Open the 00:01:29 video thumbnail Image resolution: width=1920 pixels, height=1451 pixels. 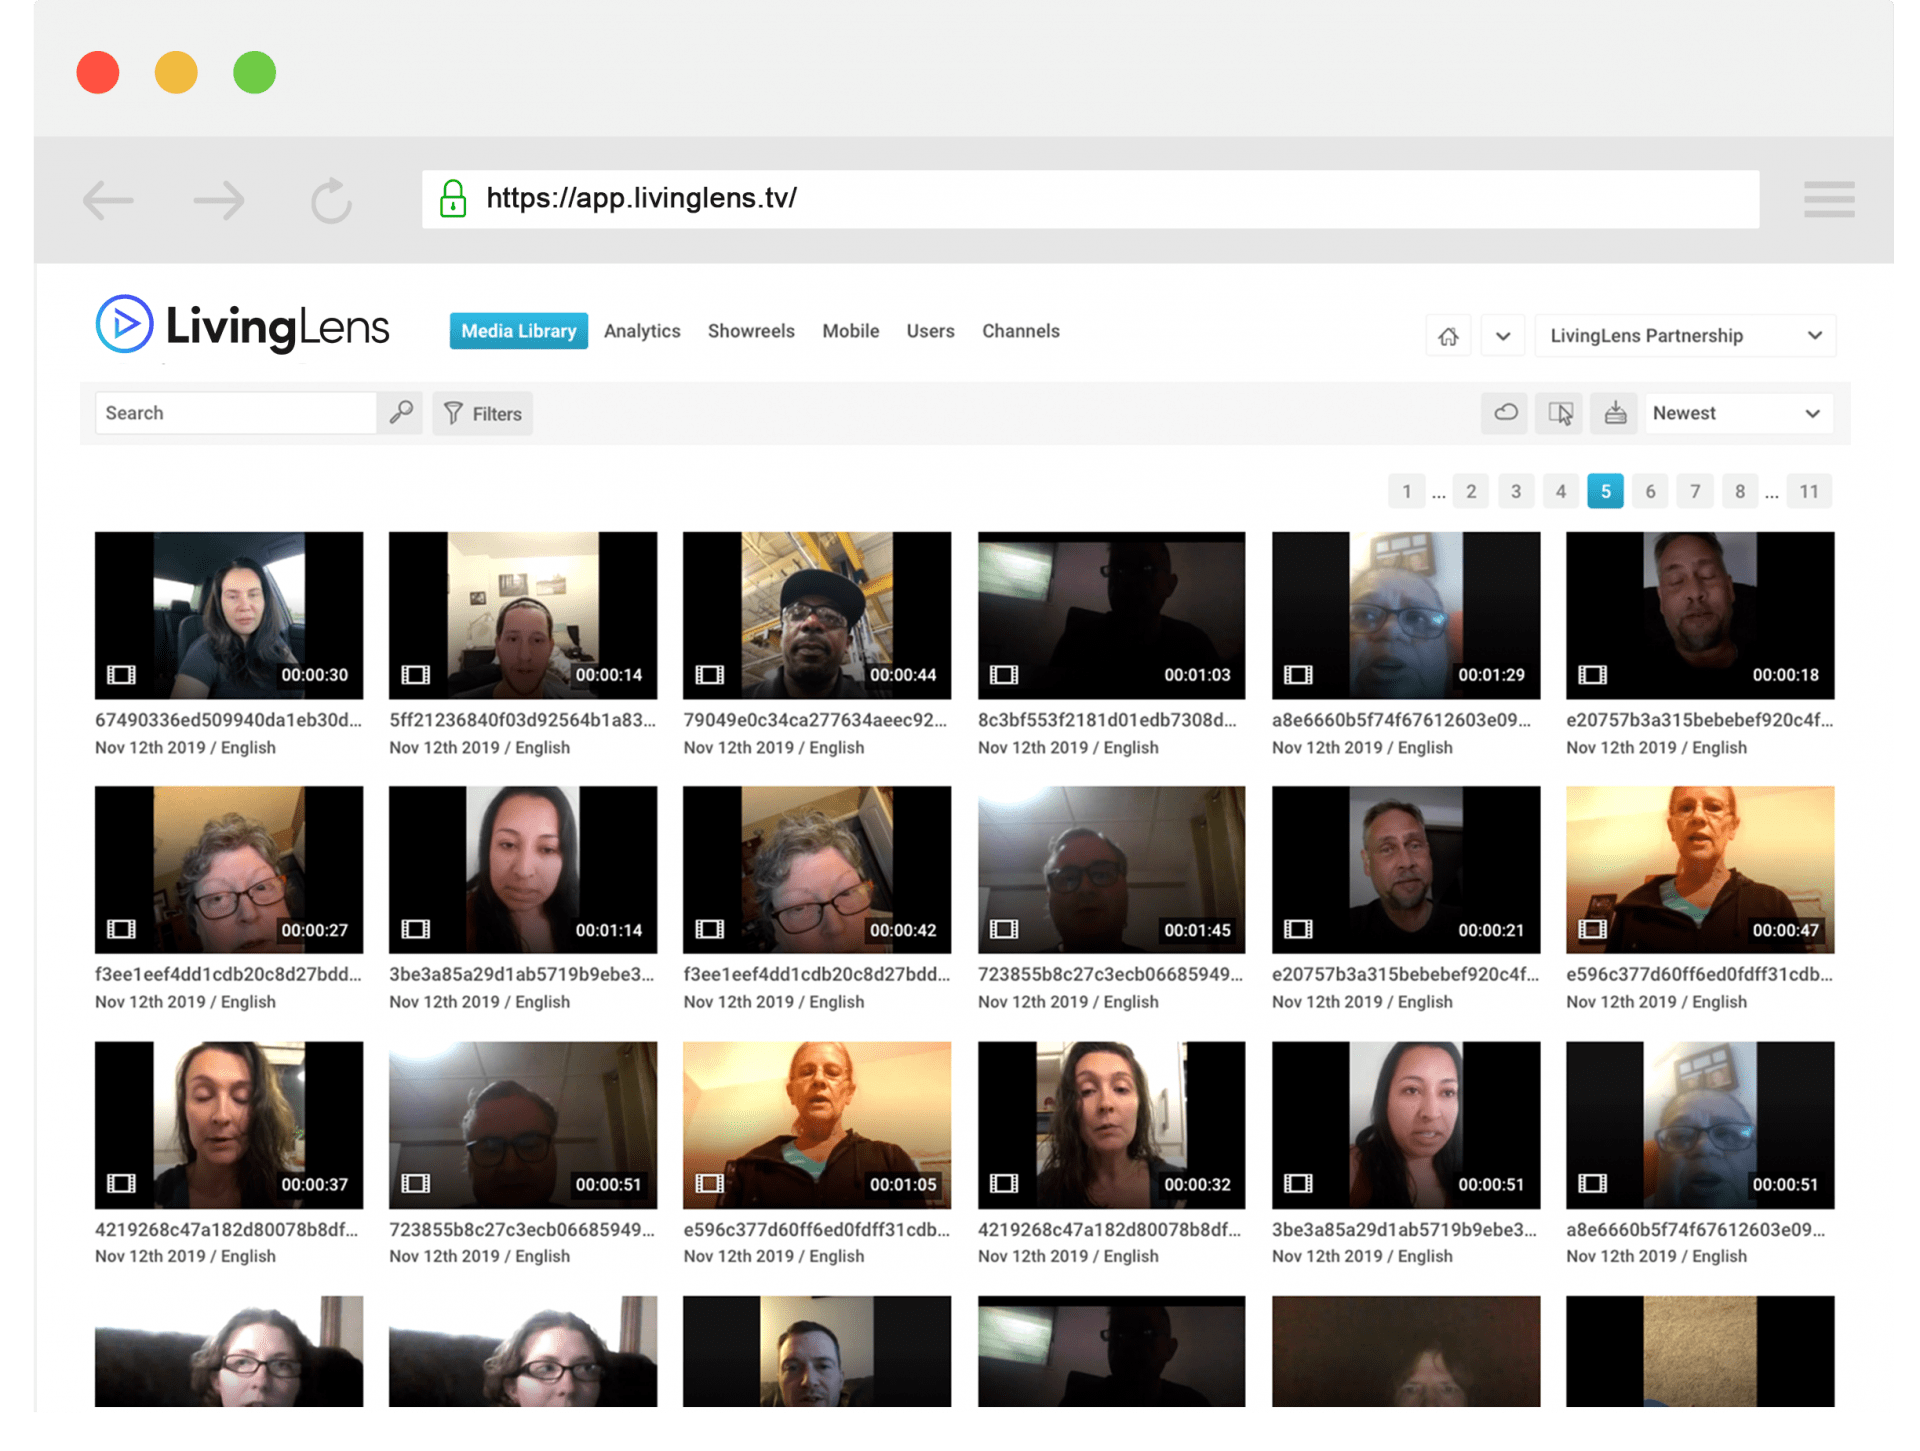(1406, 615)
